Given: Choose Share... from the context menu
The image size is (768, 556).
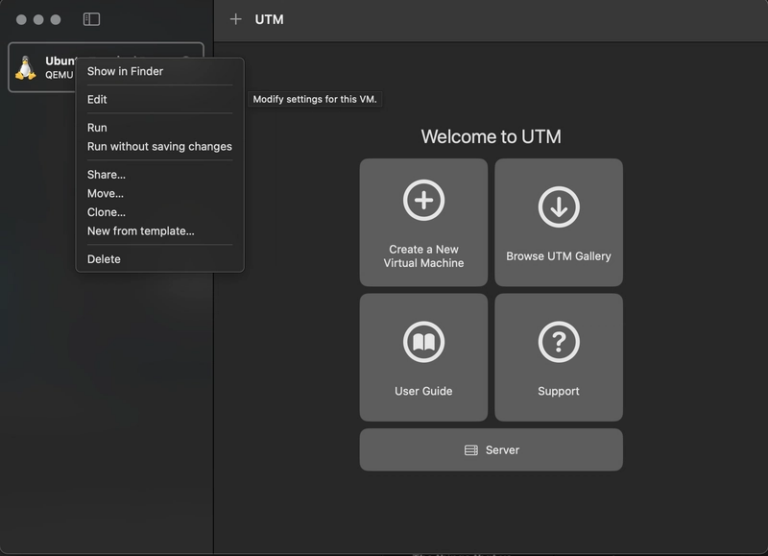Looking at the screenshot, I should (x=160, y=175).
